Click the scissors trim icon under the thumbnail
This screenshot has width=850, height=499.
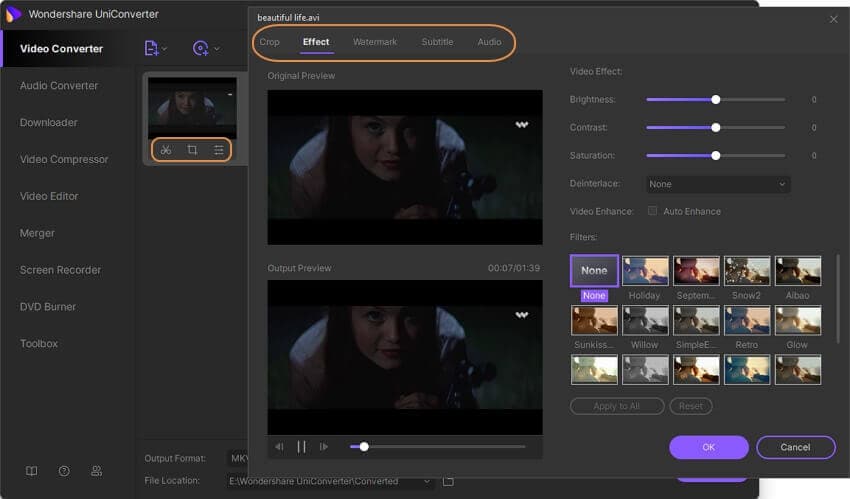[x=166, y=150]
